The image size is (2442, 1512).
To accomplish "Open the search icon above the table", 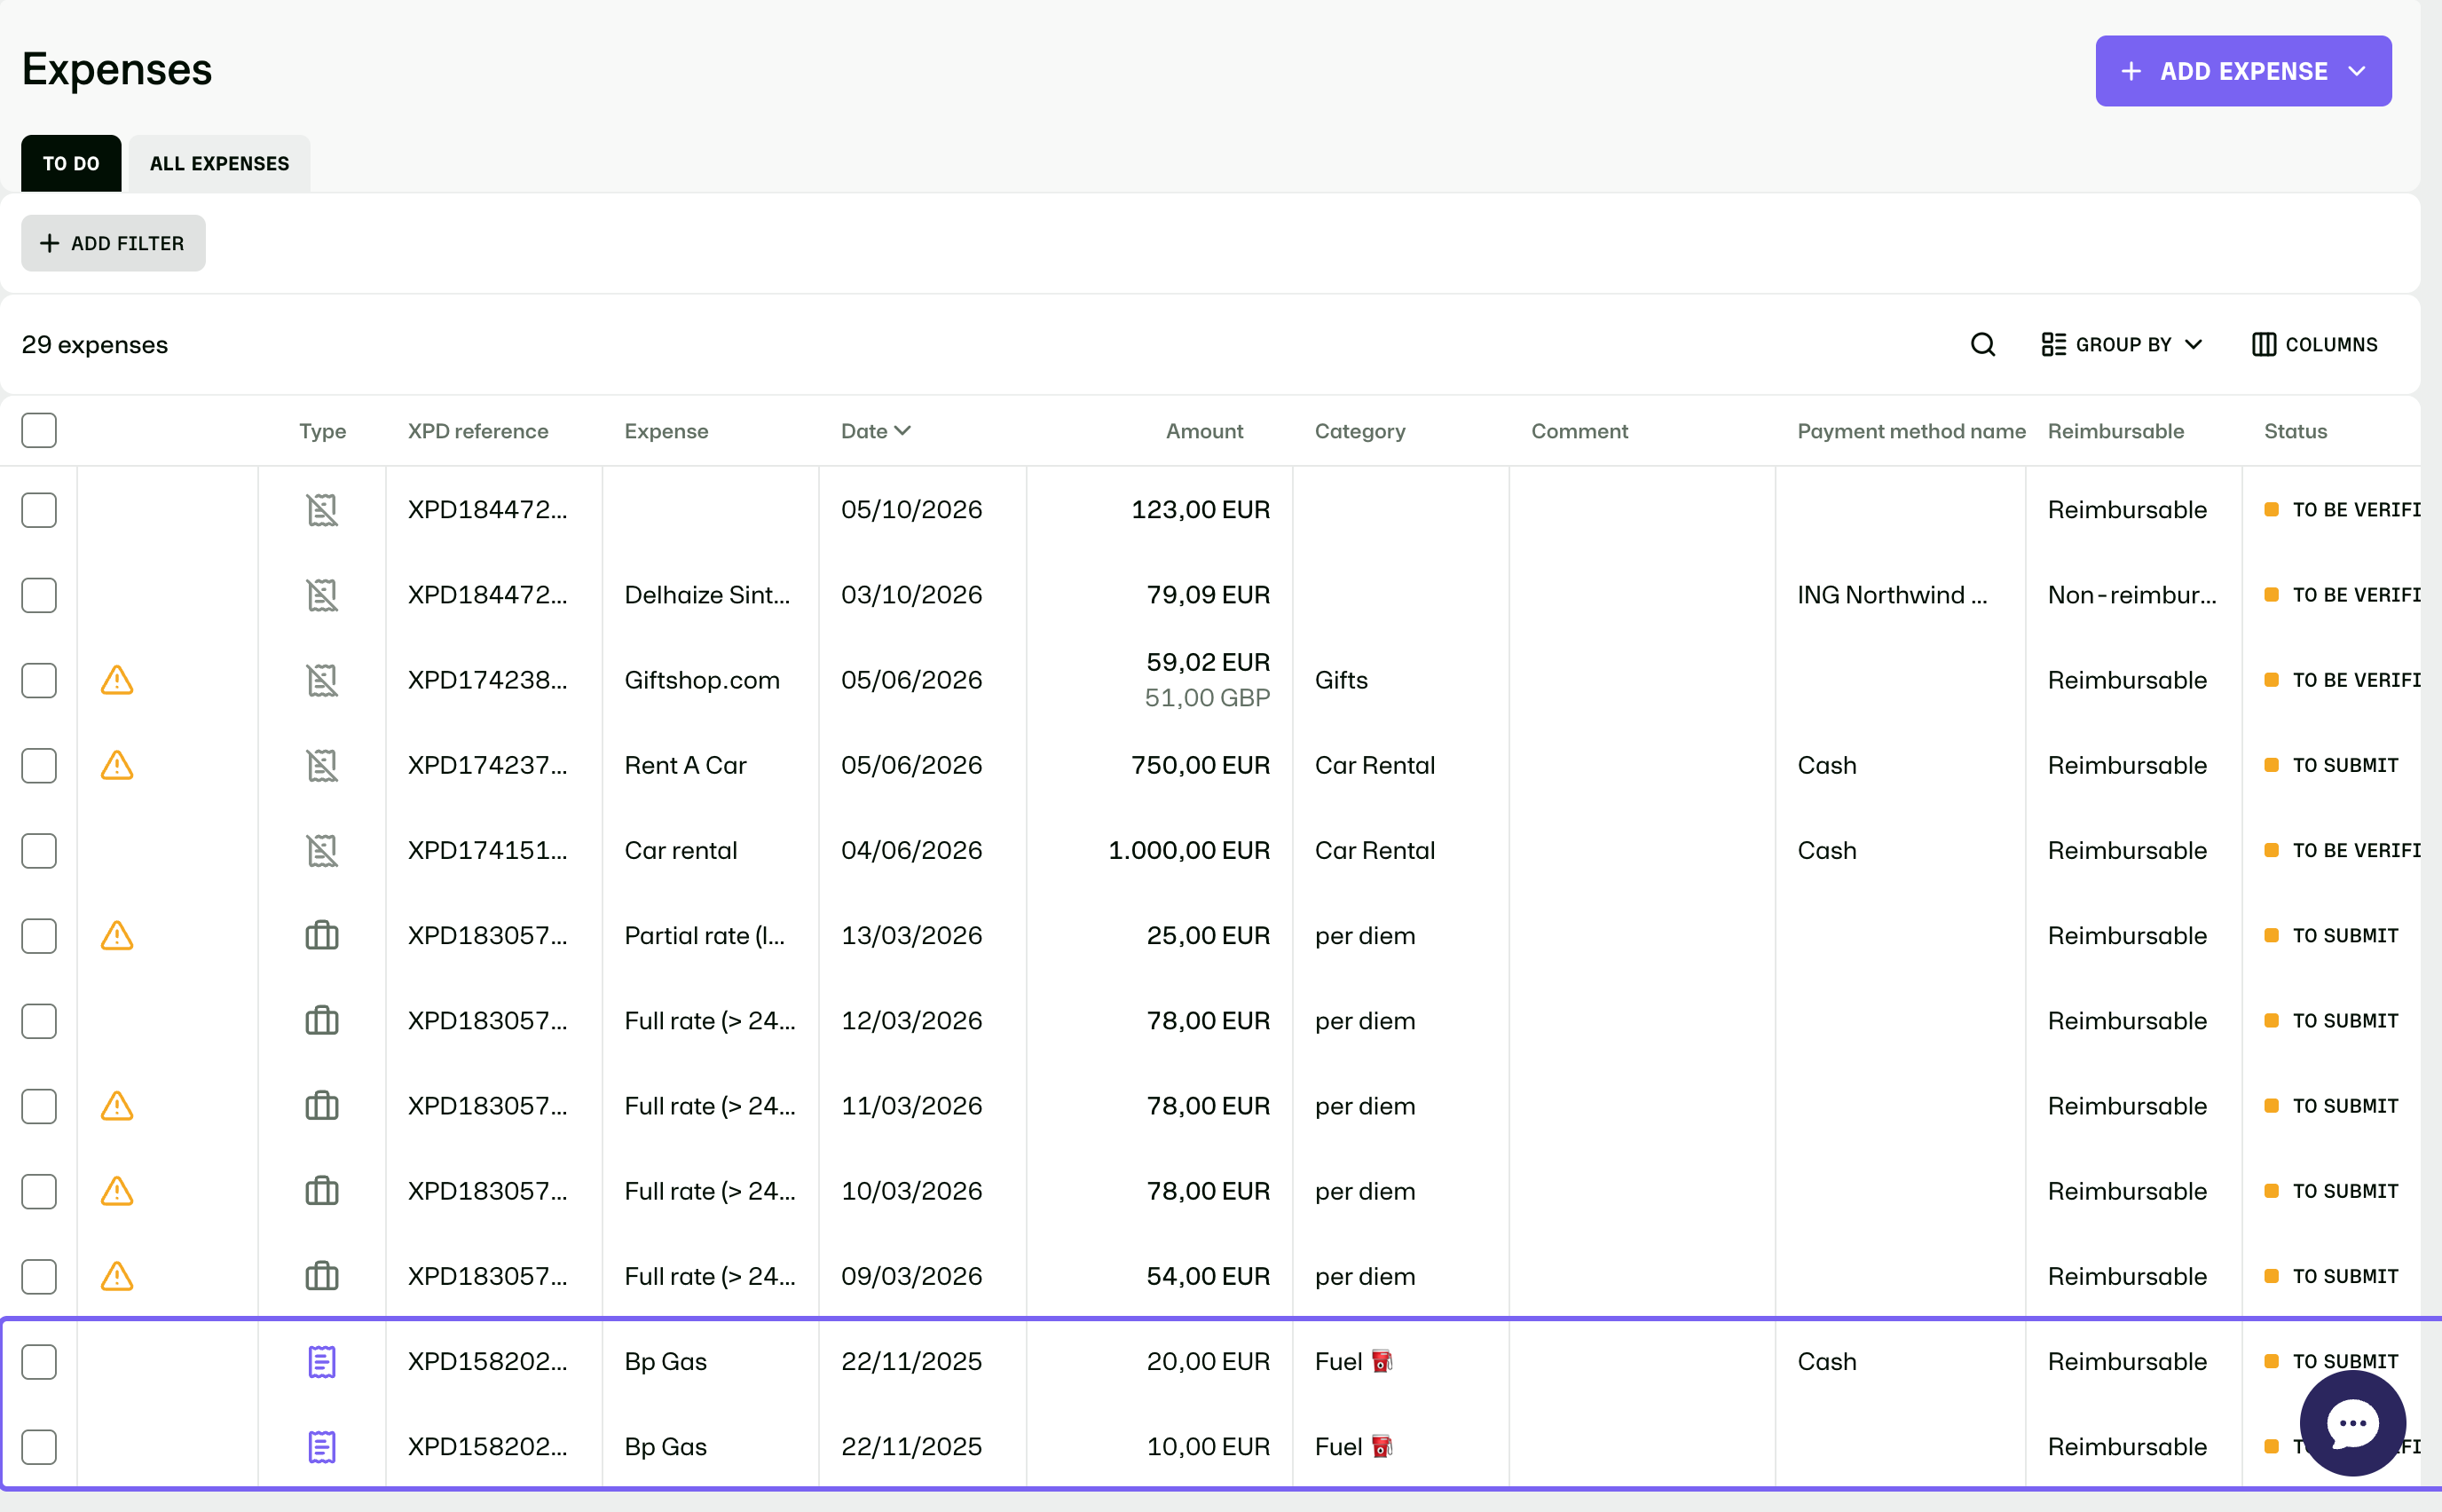I will coord(1983,345).
